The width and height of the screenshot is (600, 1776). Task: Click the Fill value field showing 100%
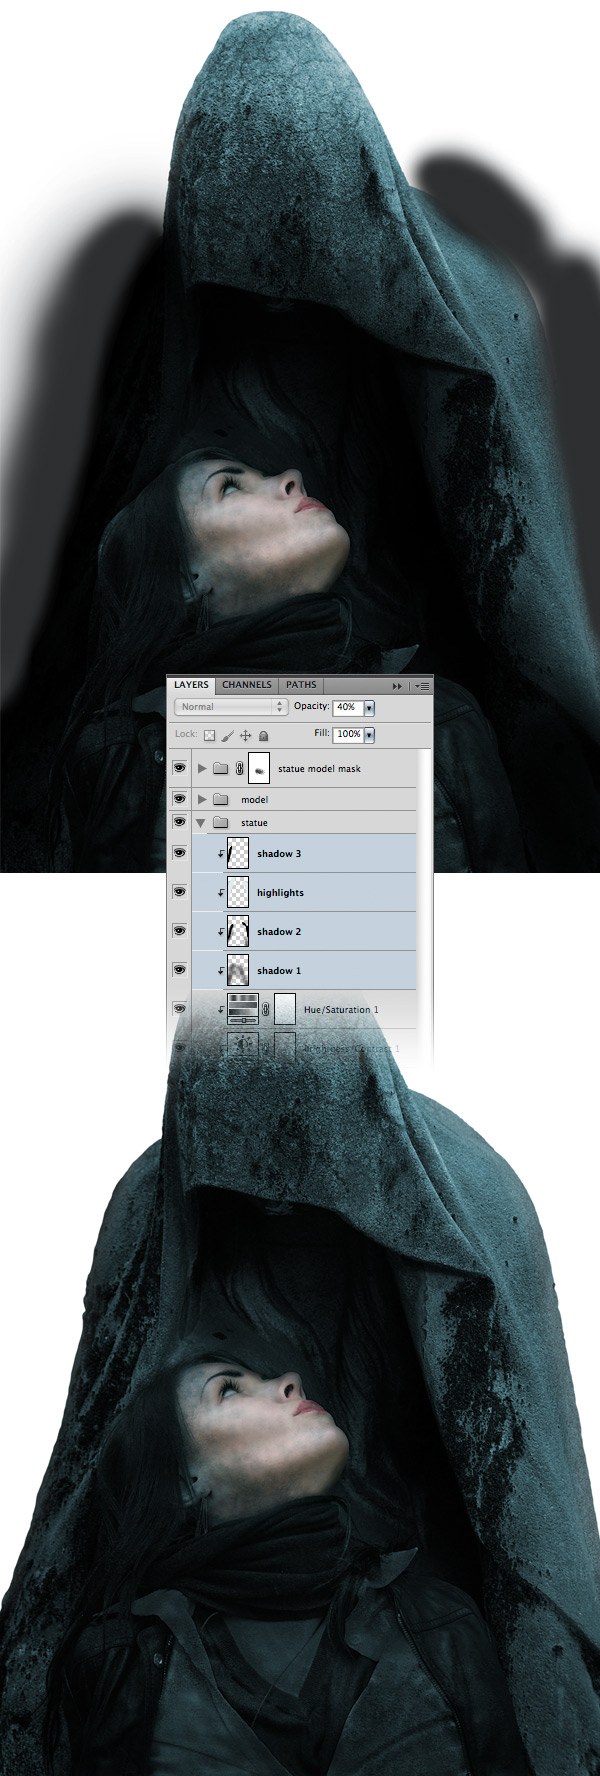pyautogui.click(x=347, y=734)
